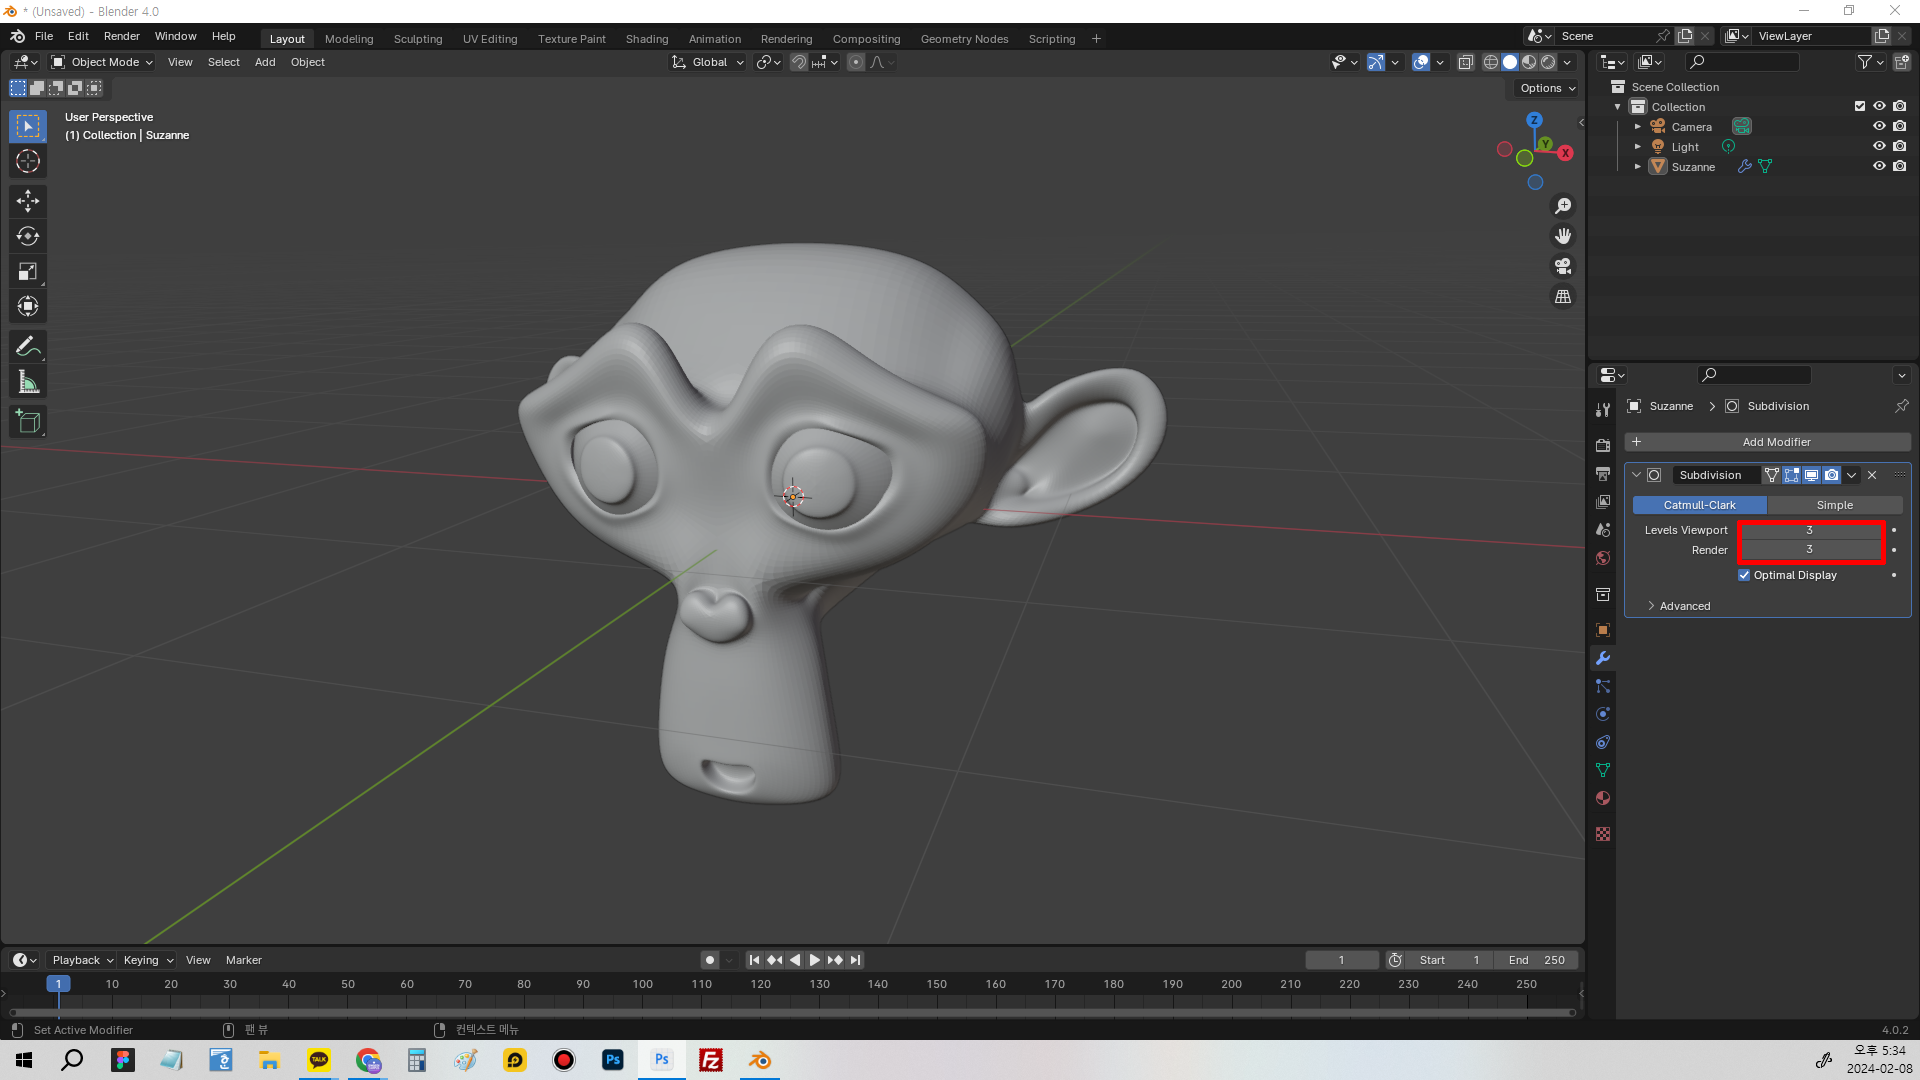This screenshot has height=1080, width=1920.
Task: Open the Particles properties tab
Action: pyautogui.click(x=1603, y=686)
